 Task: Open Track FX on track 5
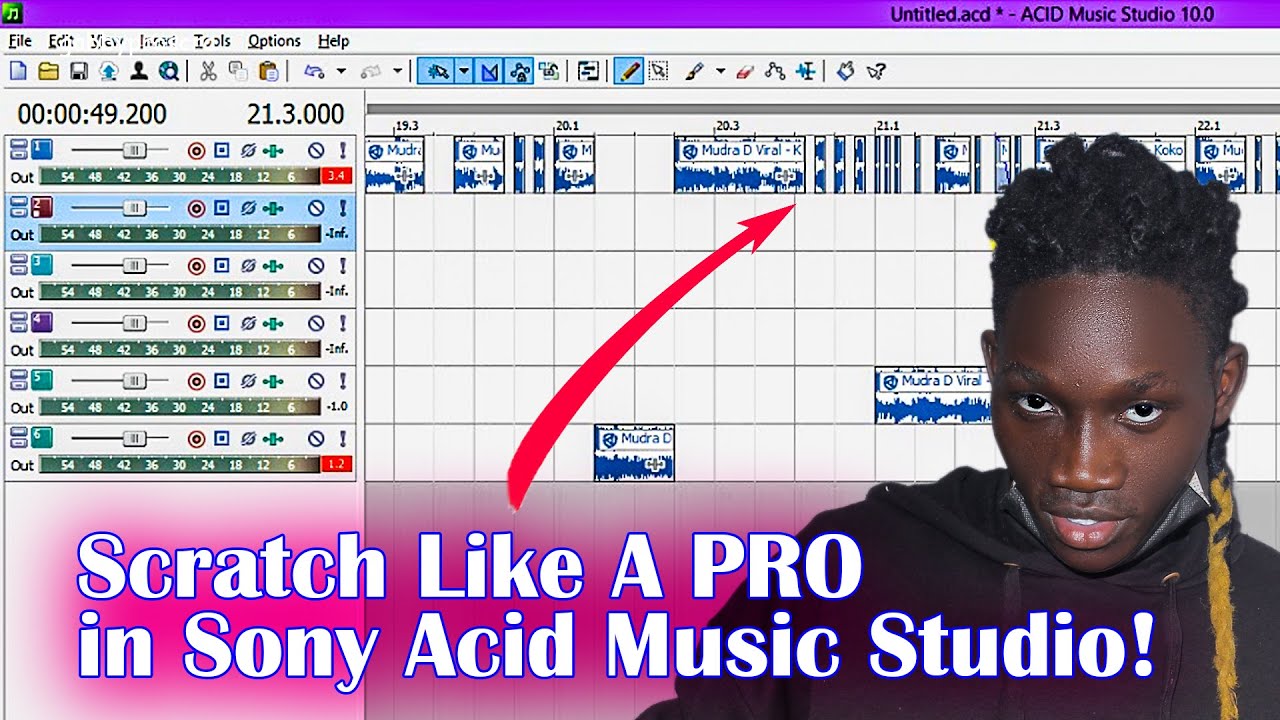pyautogui.click(x=273, y=381)
